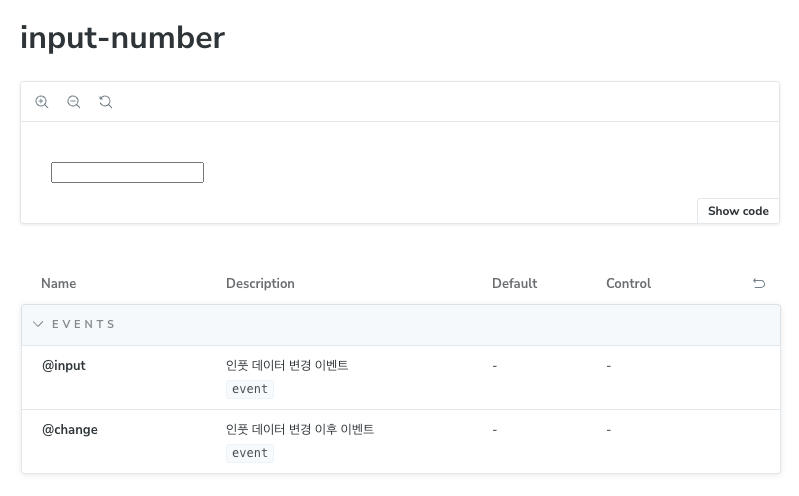The height and width of the screenshot is (496, 799).
Task: Select the Default column header
Action: point(515,283)
